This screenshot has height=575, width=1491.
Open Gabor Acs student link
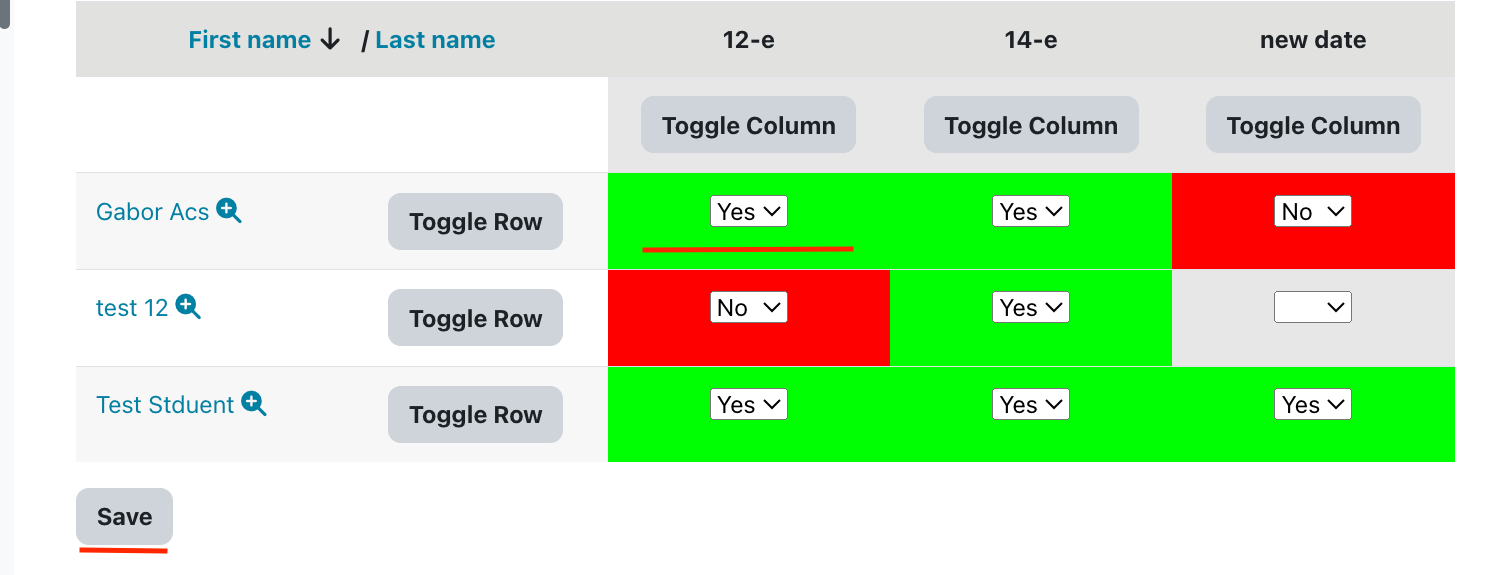[x=152, y=212]
